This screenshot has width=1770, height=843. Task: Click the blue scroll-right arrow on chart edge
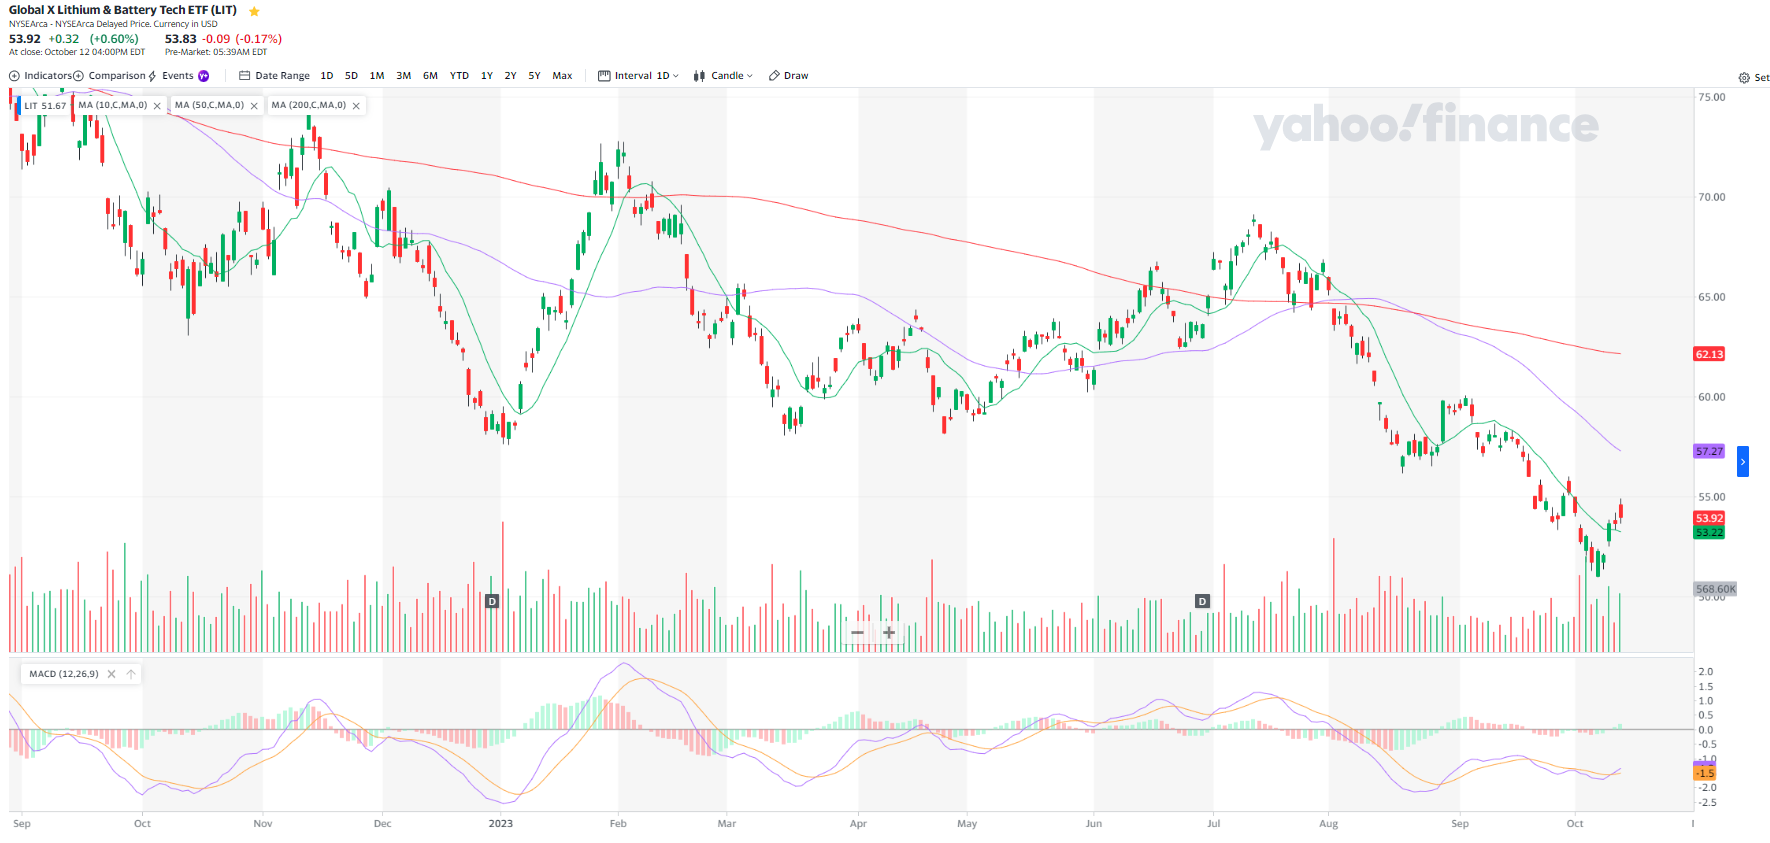pos(1743,461)
